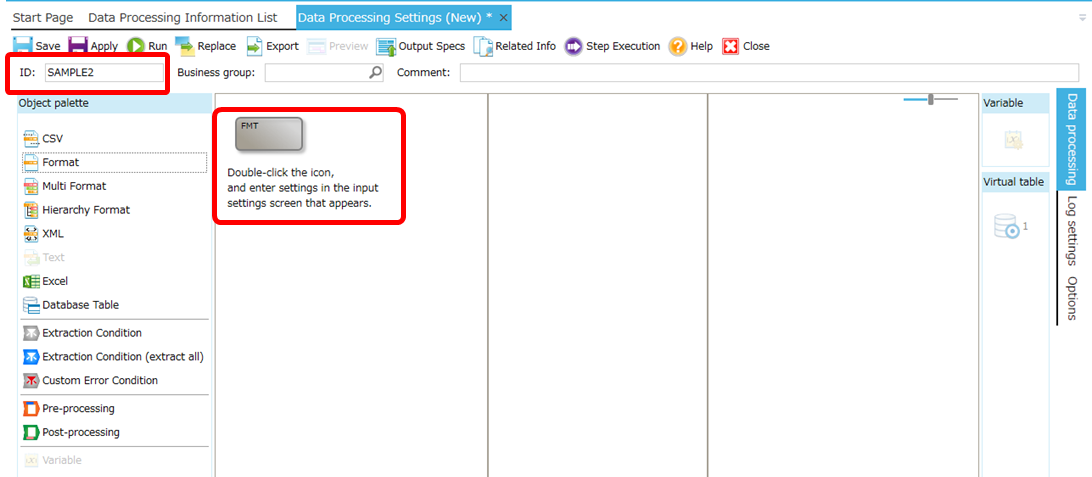Image resolution: width=1092 pixels, height=477 pixels.
Task: Close the Data Processing Settings tab
Action: 504,18
